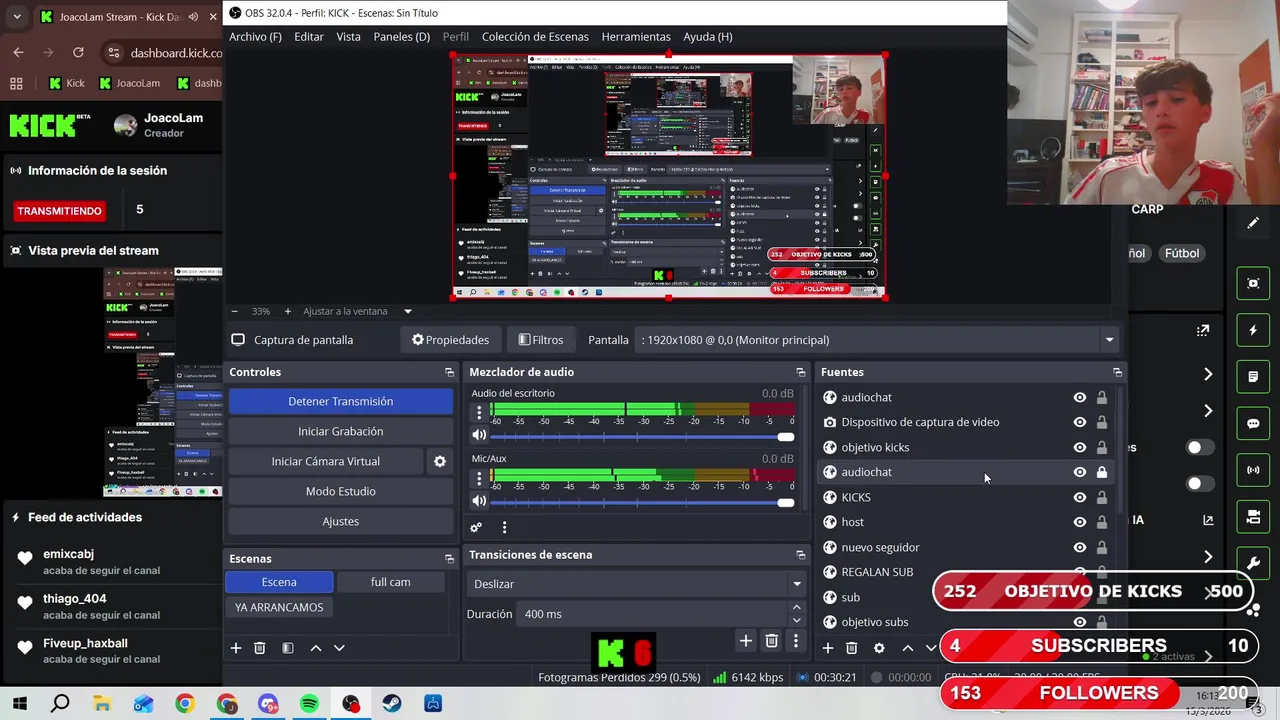Open Steam from the Windows taskbar
This screenshot has height=720, width=1280.
pyautogui.click(x=392, y=704)
